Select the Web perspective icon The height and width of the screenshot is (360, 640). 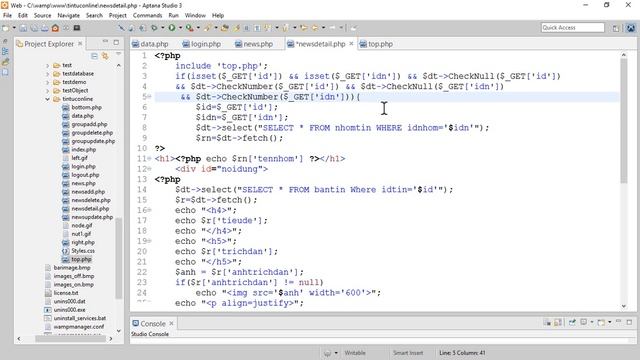coord(631,28)
